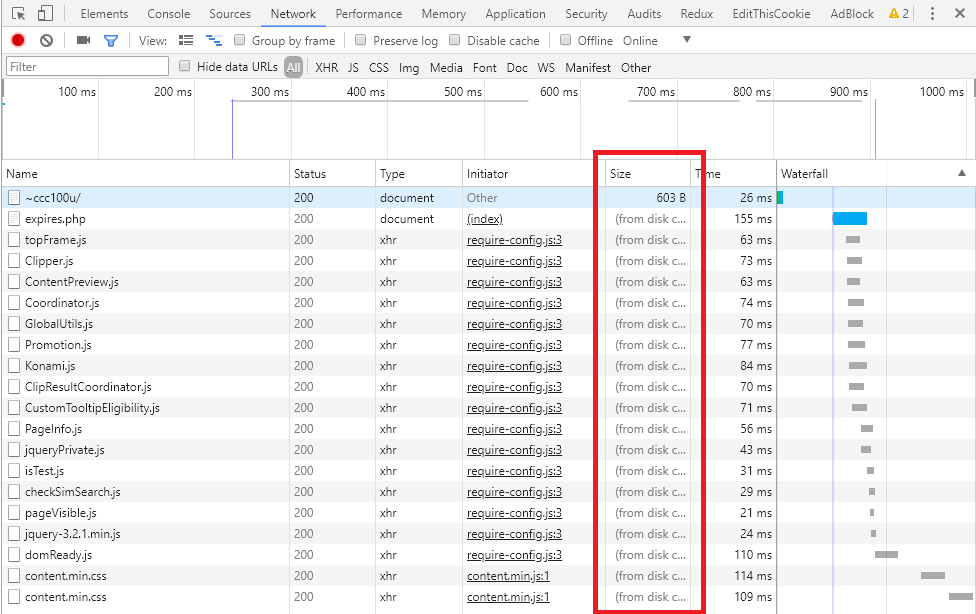Switch to large request rows view
The width and height of the screenshot is (976, 614).
(x=186, y=41)
